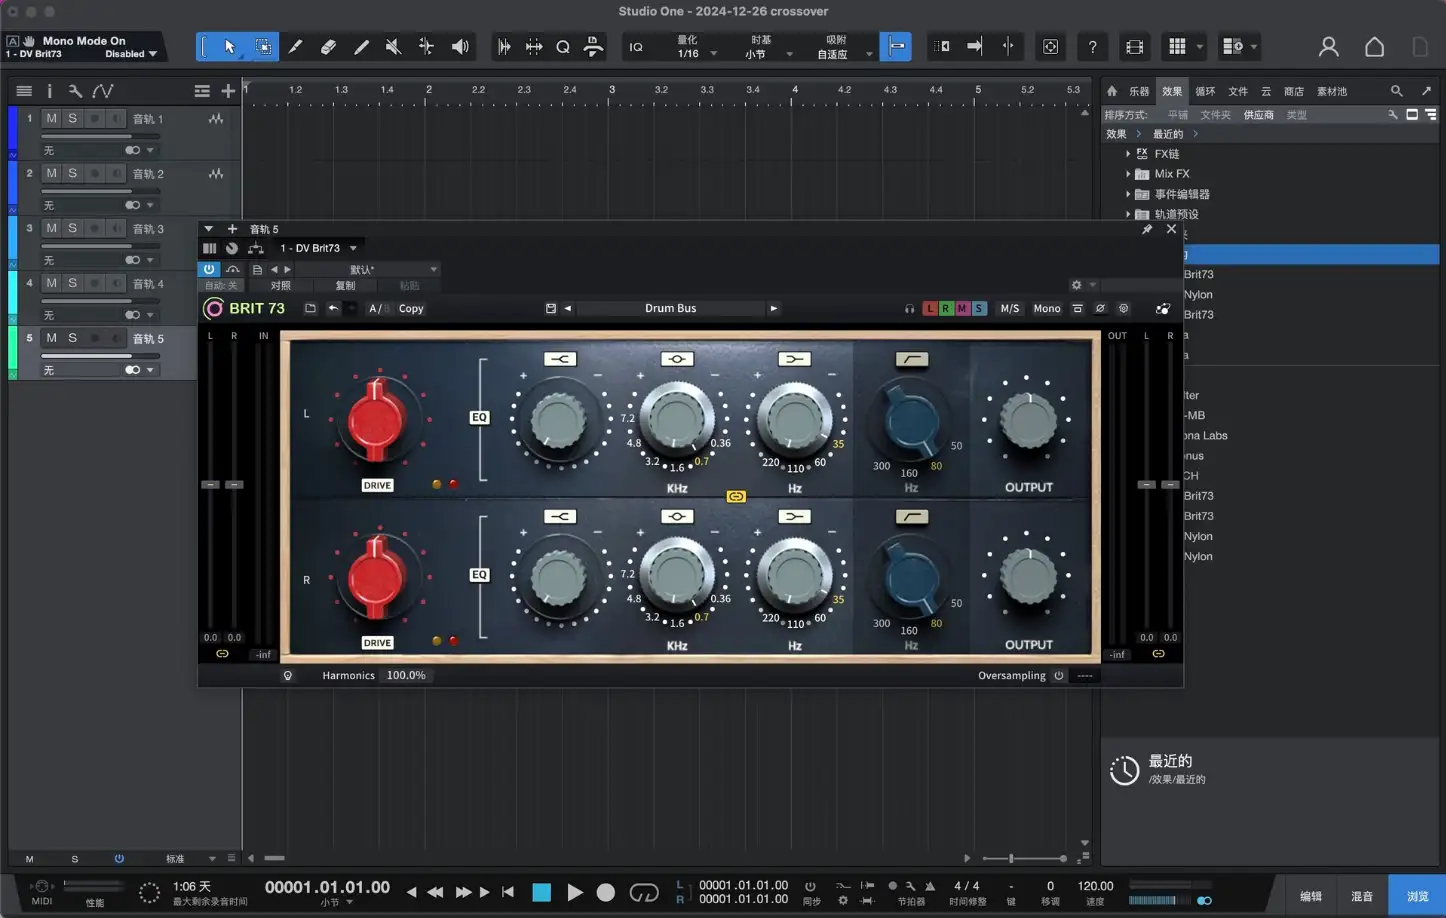Viewport: 1446px width, 918px height.
Task: Select the Range selection tool
Action: point(263,46)
